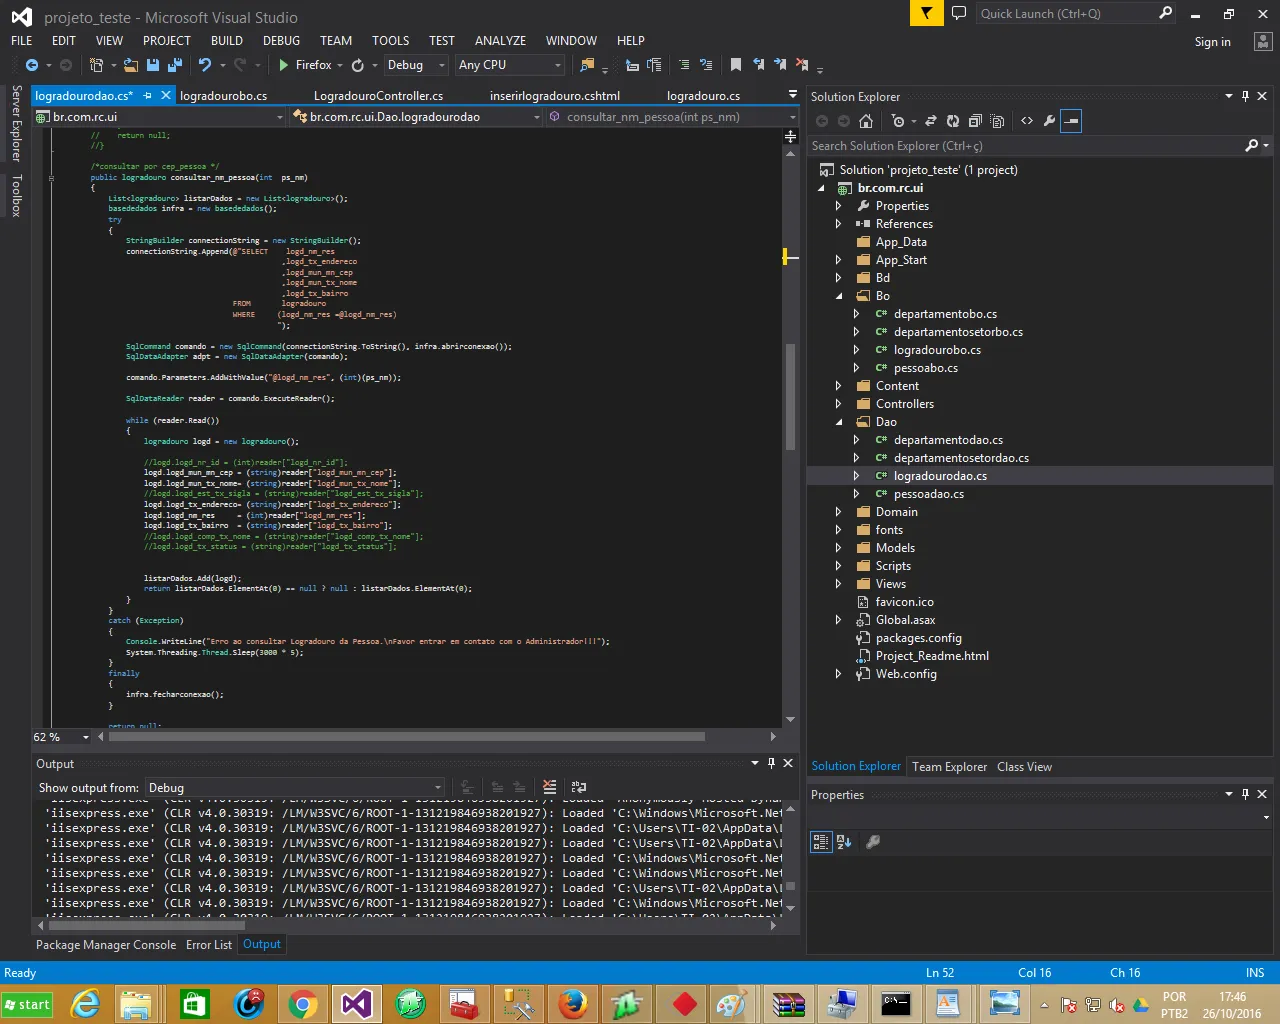Expand the Controllers folder node
Image resolution: width=1280 pixels, height=1024 pixels.
coord(838,404)
